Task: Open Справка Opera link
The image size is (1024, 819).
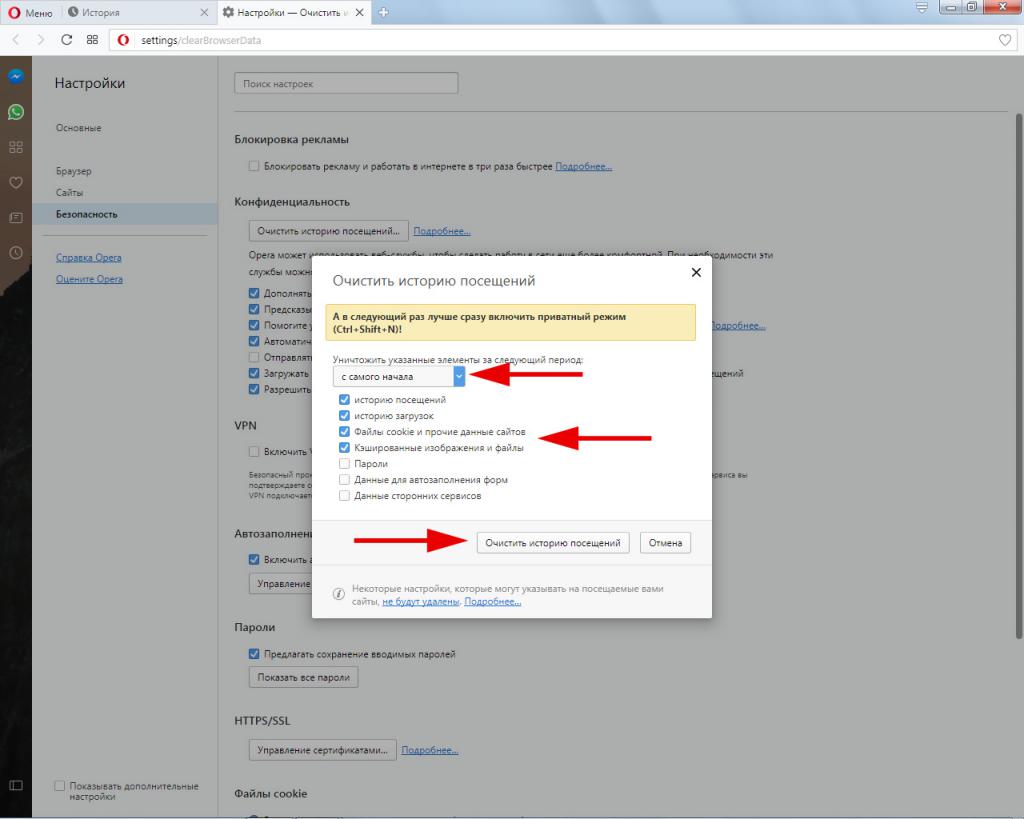Action: 89,257
